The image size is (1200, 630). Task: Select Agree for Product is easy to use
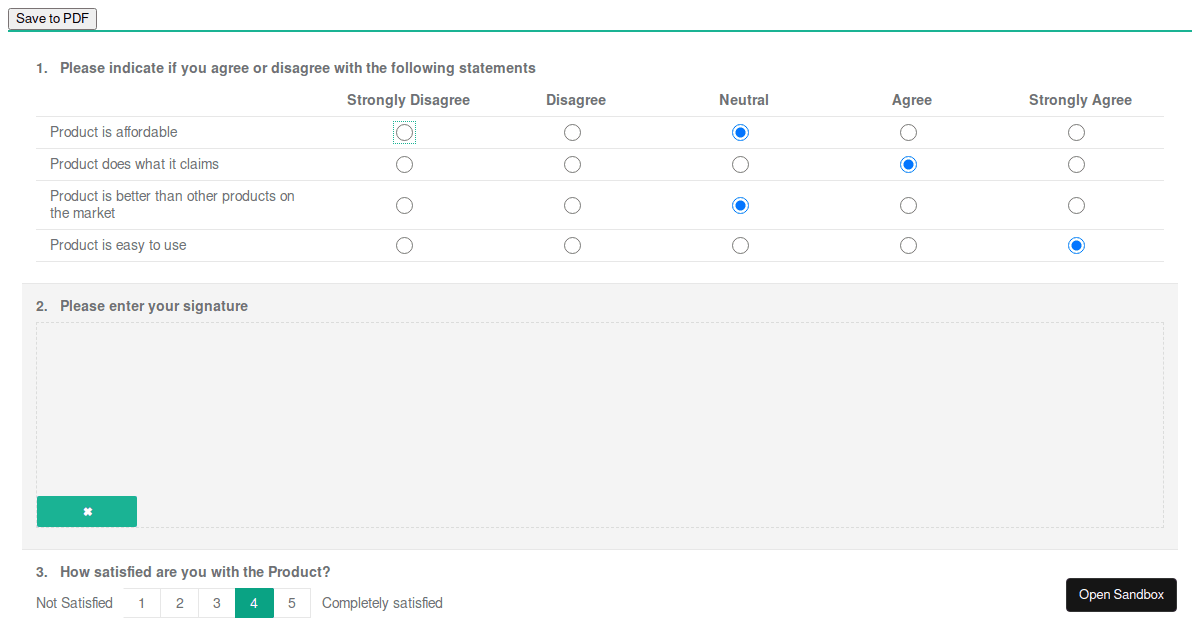(x=908, y=245)
